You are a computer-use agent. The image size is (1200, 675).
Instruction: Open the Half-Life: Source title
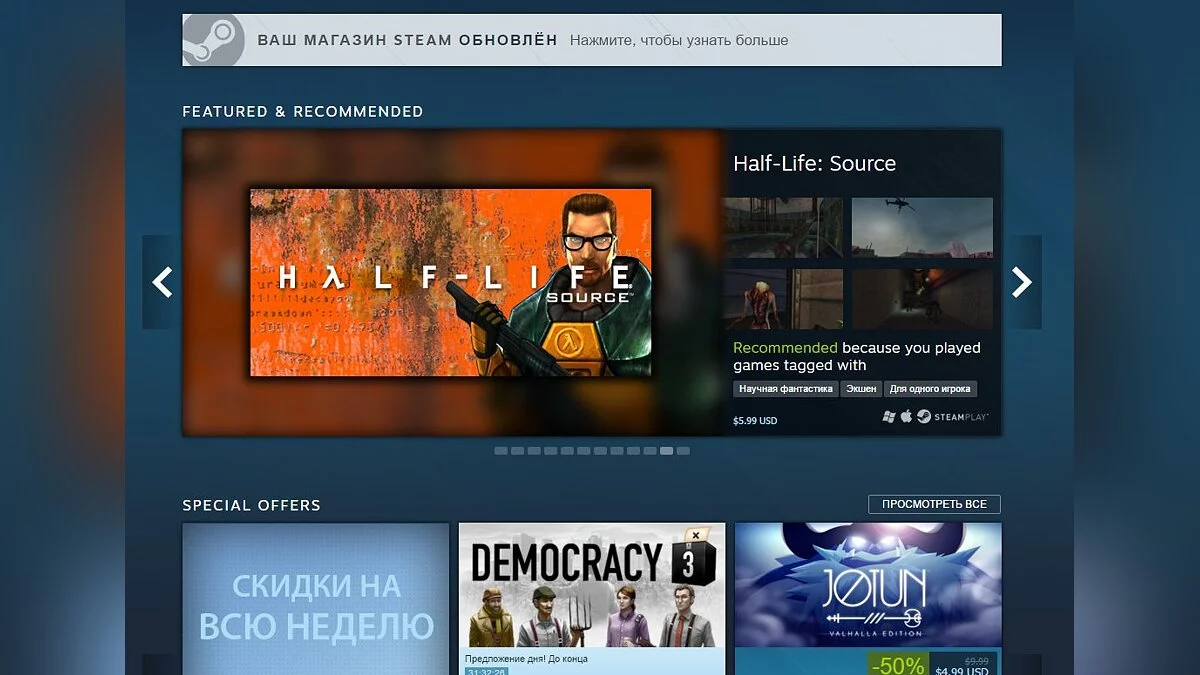[x=814, y=164]
